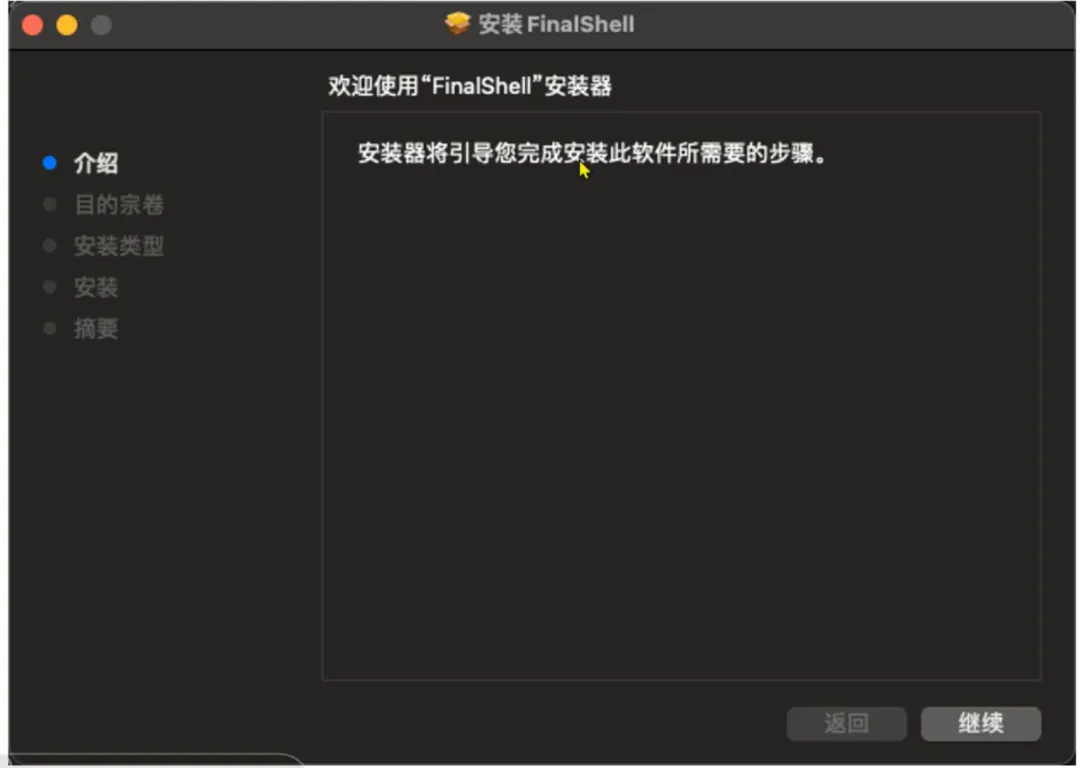Click the 欢迎使用“FinalShell”安装器 heading
1080x768 pixels.
click(x=470, y=86)
